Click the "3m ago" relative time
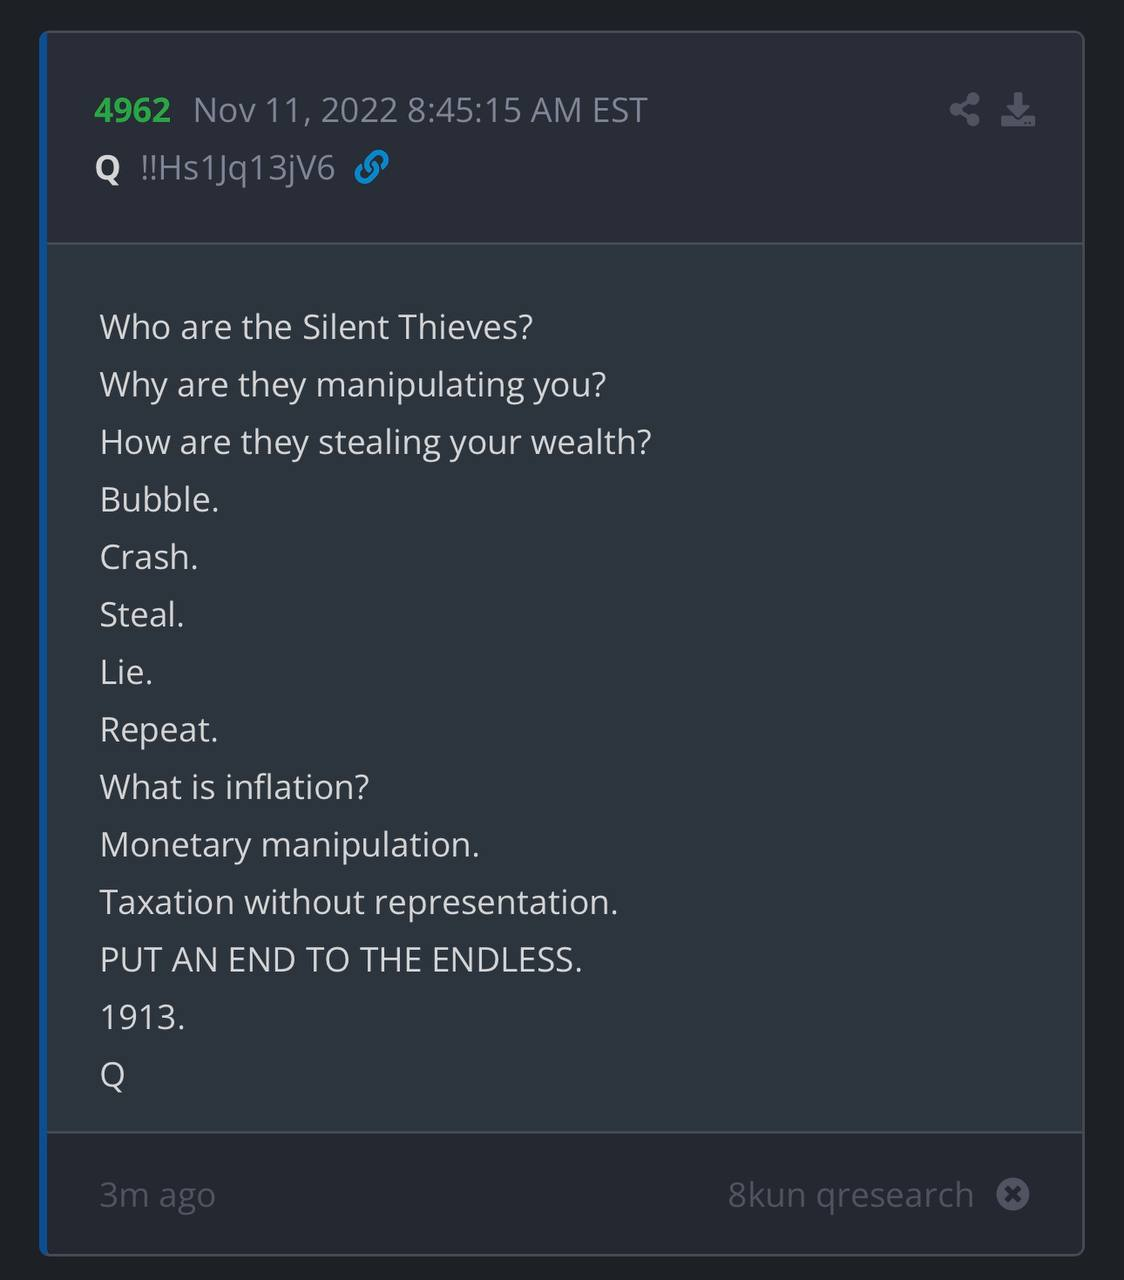 (x=157, y=1194)
